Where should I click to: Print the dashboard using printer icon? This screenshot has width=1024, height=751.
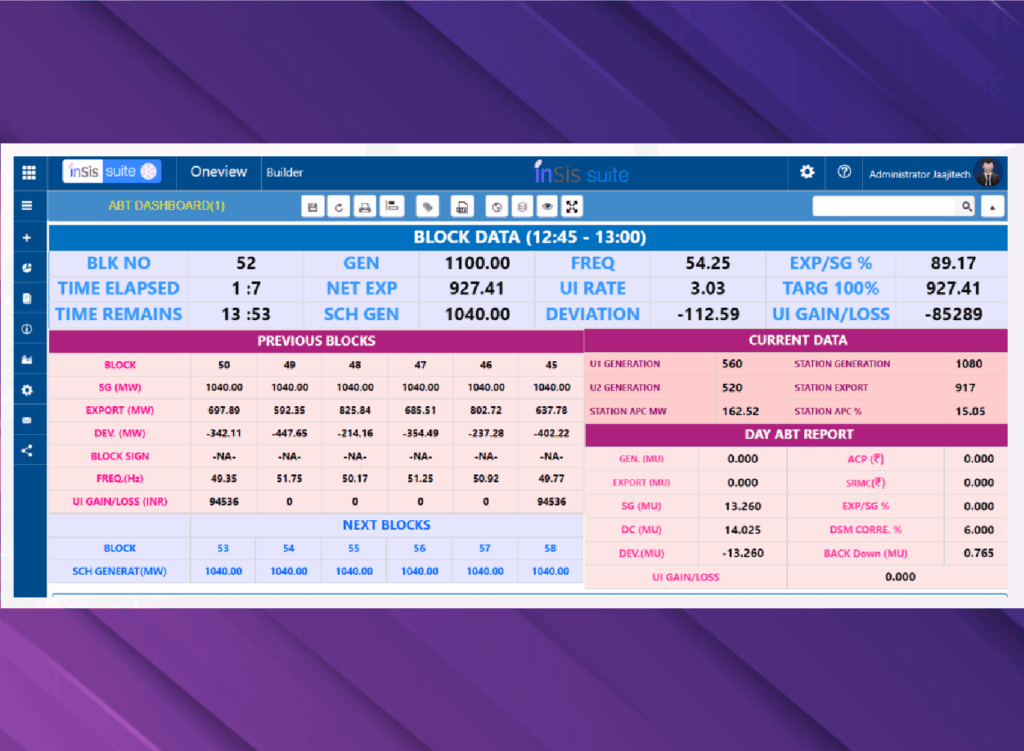[x=366, y=207]
